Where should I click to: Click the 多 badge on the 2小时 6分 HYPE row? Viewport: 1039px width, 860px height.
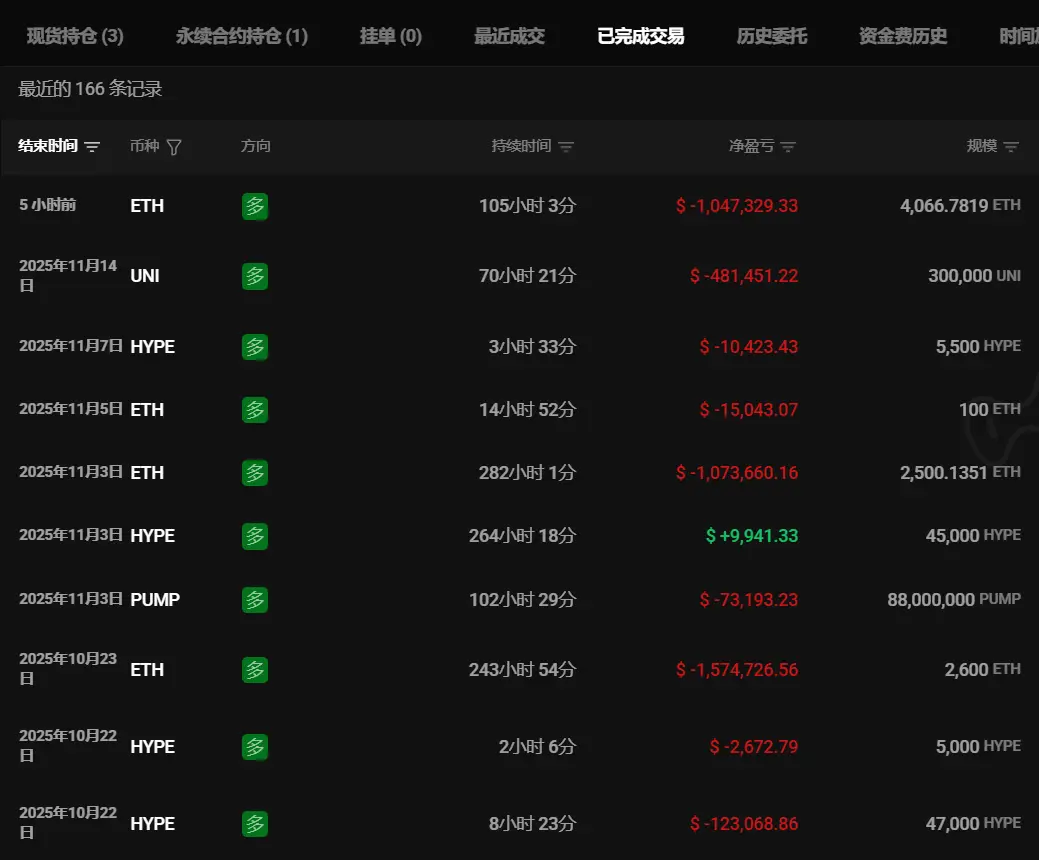pos(254,747)
